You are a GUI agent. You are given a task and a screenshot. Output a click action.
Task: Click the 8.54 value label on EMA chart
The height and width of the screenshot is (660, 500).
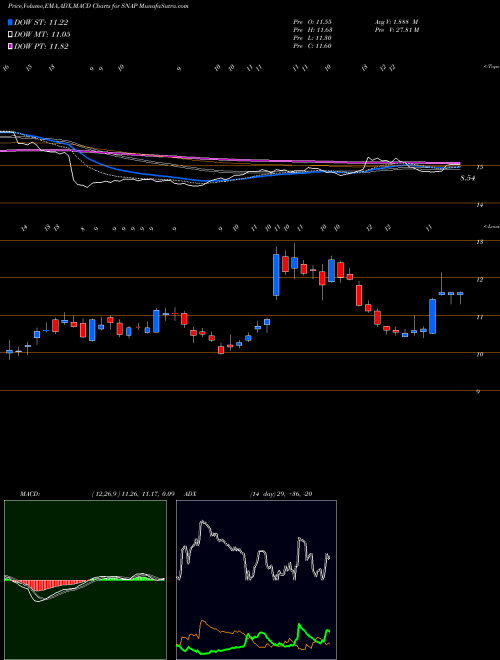467,178
